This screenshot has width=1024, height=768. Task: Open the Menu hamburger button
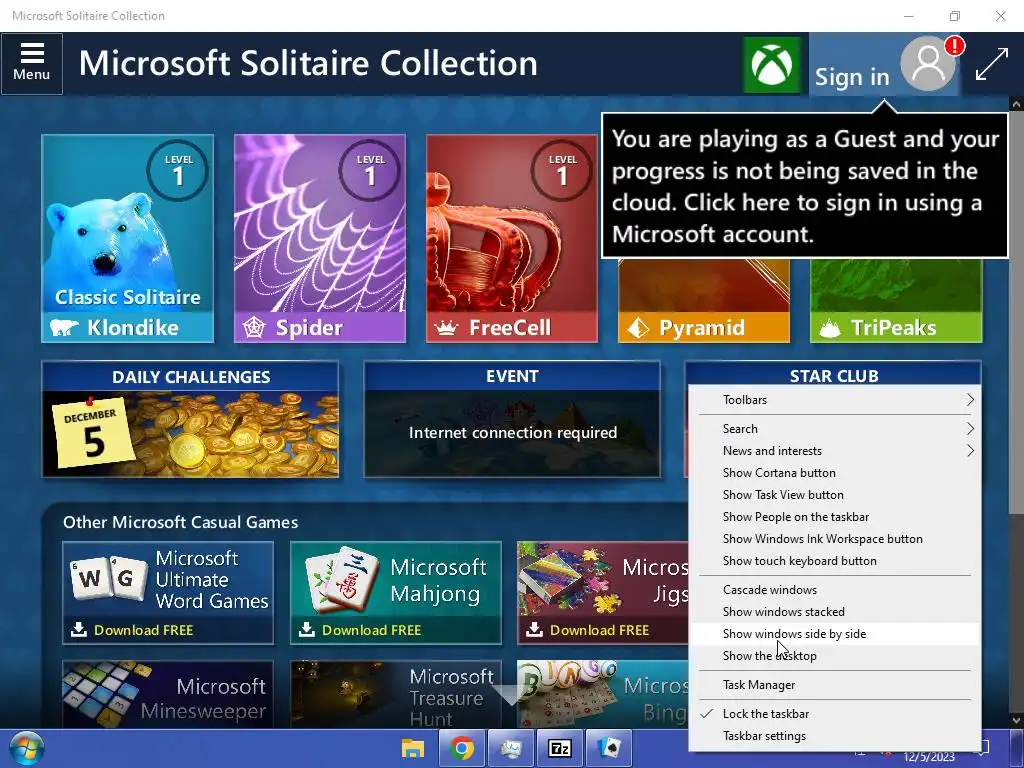click(31, 63)
